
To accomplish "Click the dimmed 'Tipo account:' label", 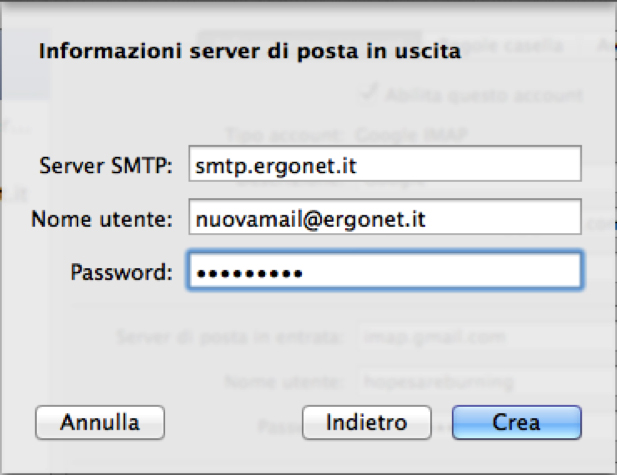I will (x=284, y=133).
